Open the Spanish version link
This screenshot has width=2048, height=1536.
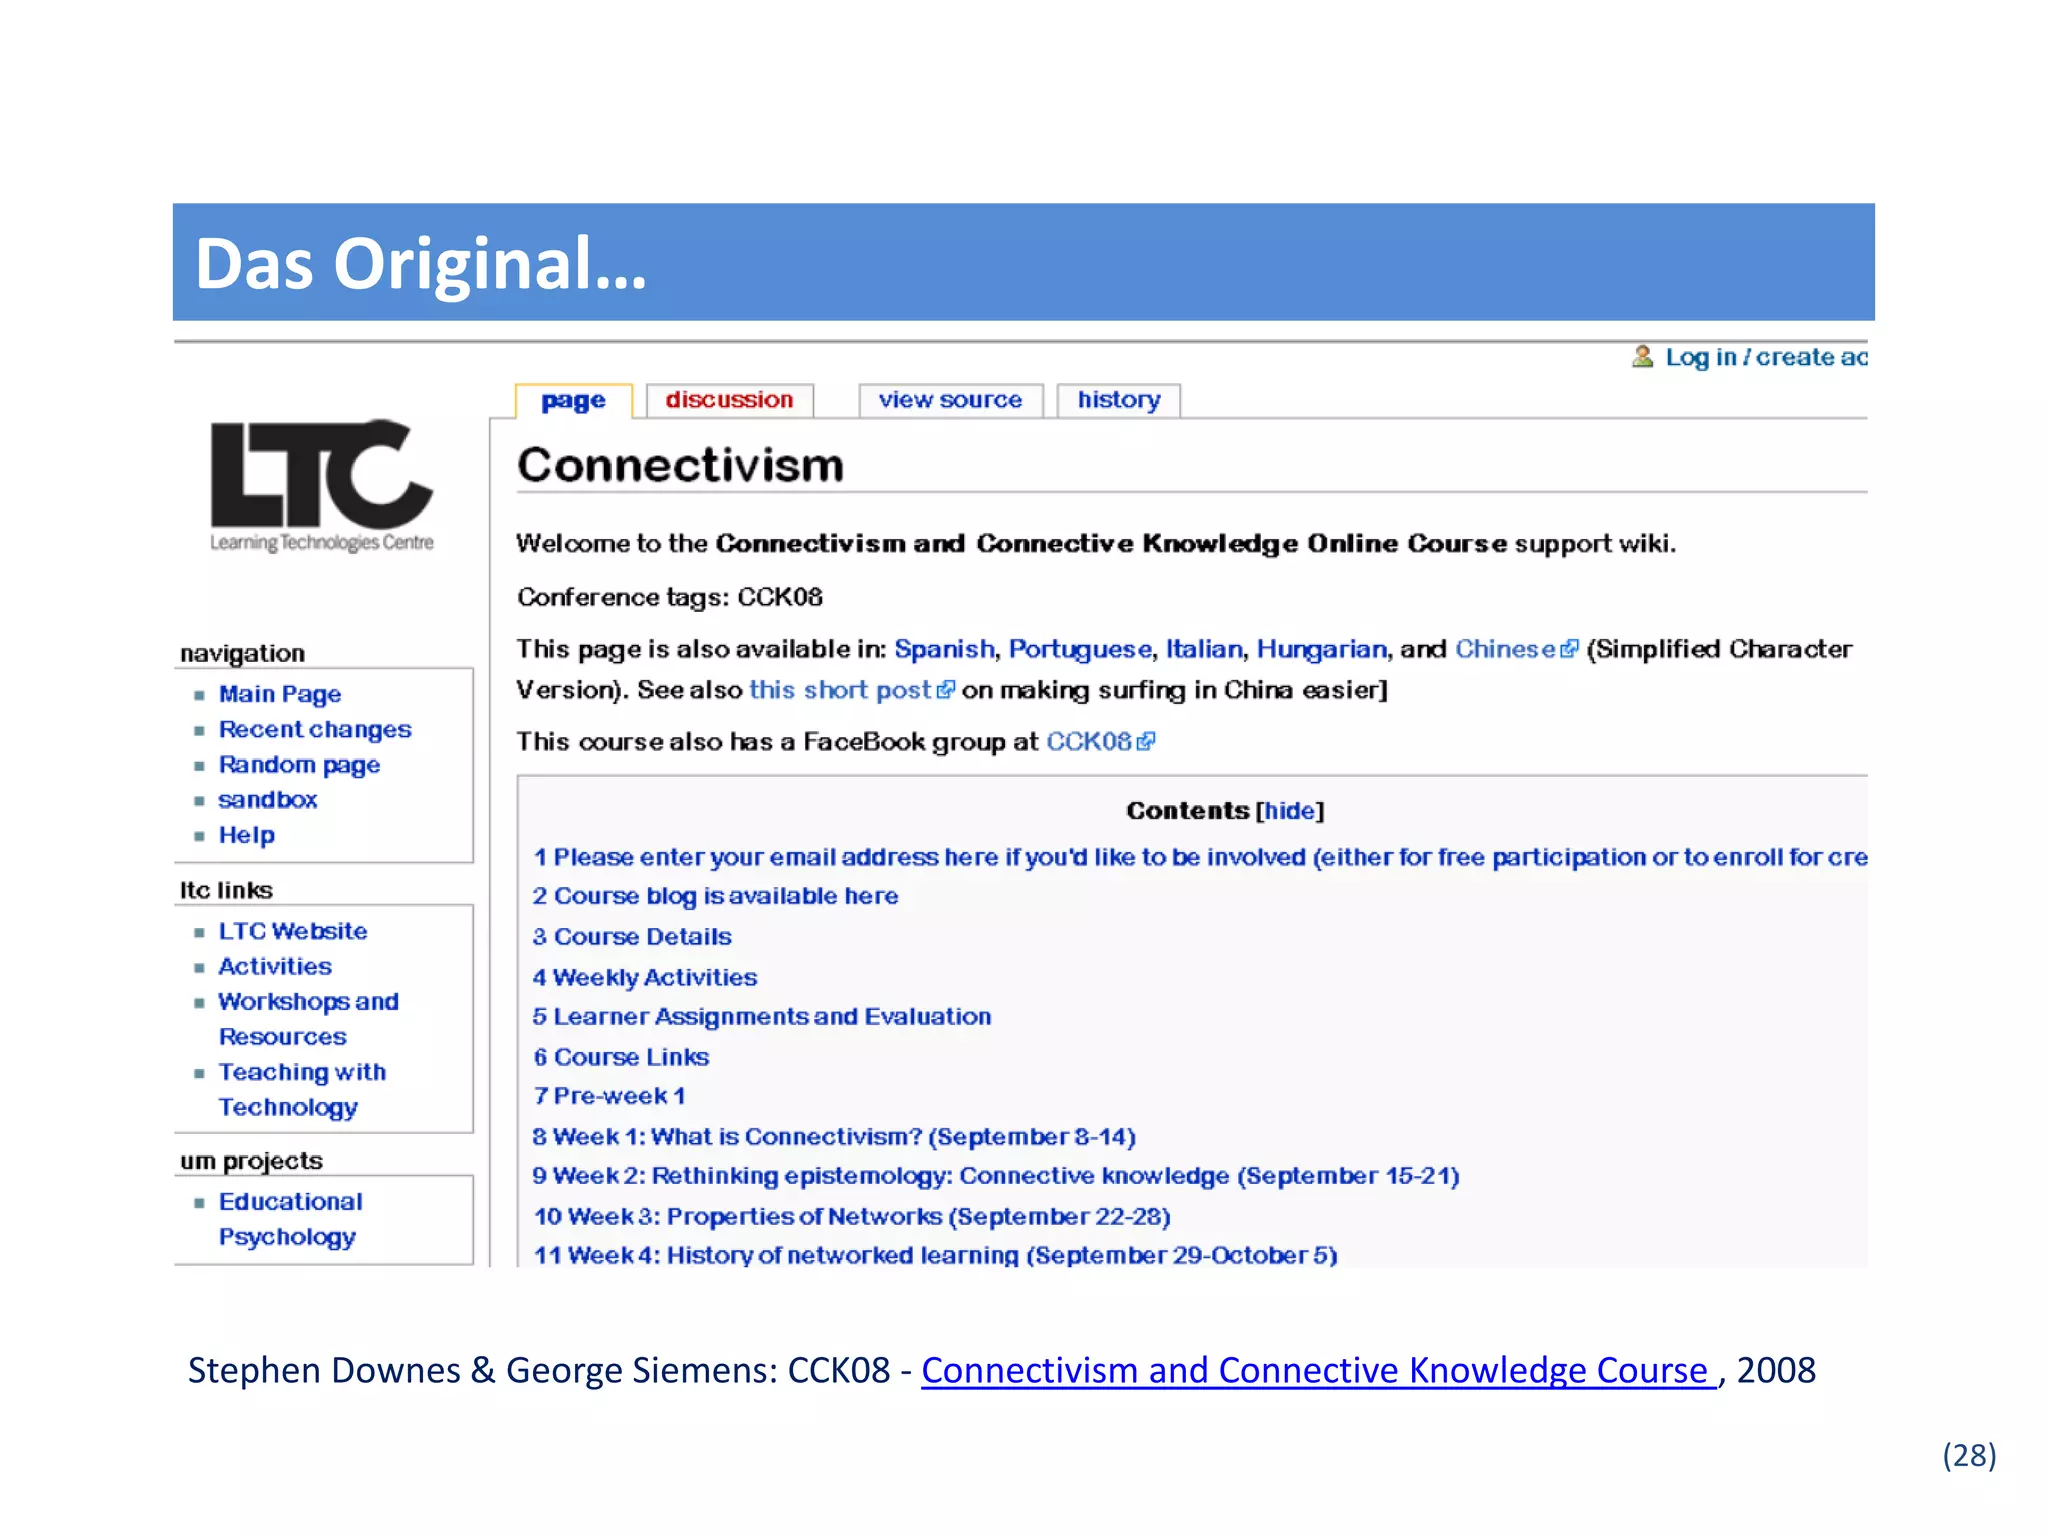(944, 649)
